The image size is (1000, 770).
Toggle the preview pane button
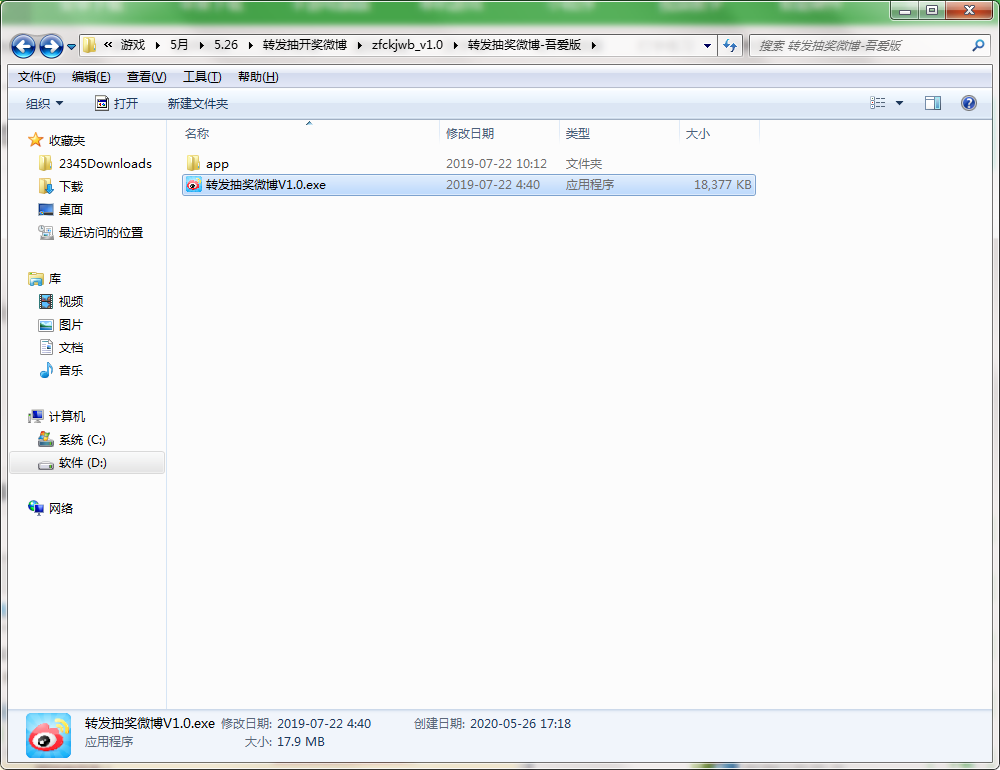(x=933, y=103)
